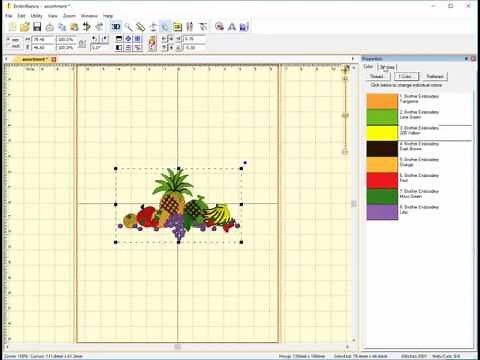Click the icon right of the ruler tool
Viewport: 480px width, 360px height.
(x=153, y=27)
